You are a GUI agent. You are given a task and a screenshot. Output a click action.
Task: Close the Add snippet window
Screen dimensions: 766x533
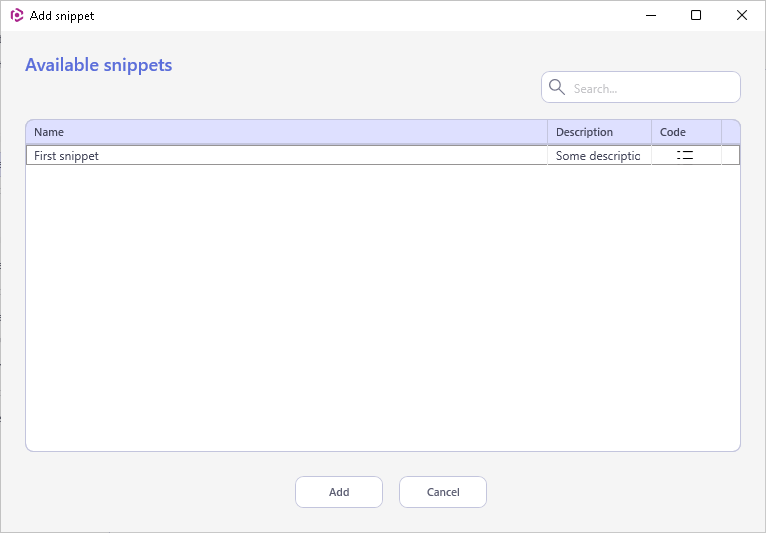tap(742, 15)
